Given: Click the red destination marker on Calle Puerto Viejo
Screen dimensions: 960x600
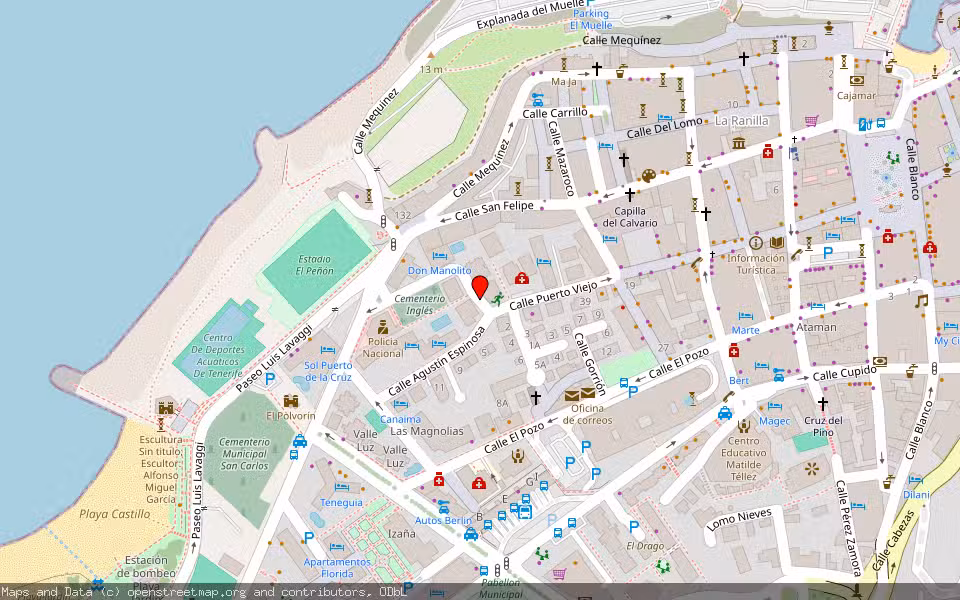Looking at the screenshot, I should point(481,288).
